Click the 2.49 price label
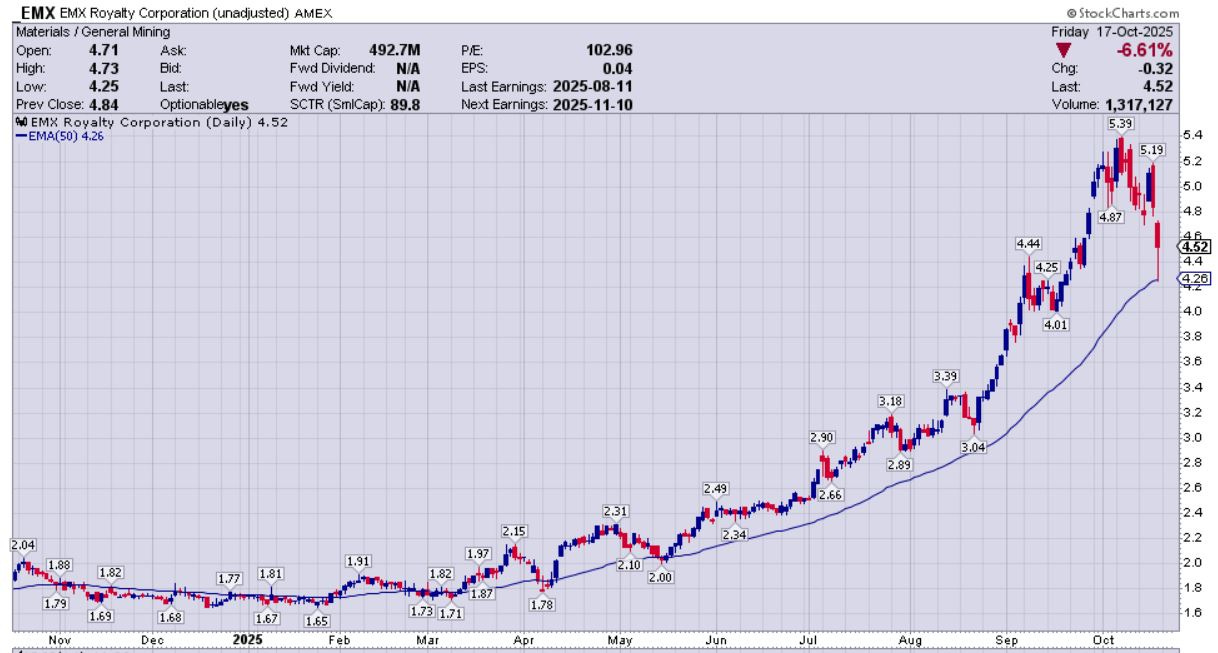 click(x=715, y=488)
